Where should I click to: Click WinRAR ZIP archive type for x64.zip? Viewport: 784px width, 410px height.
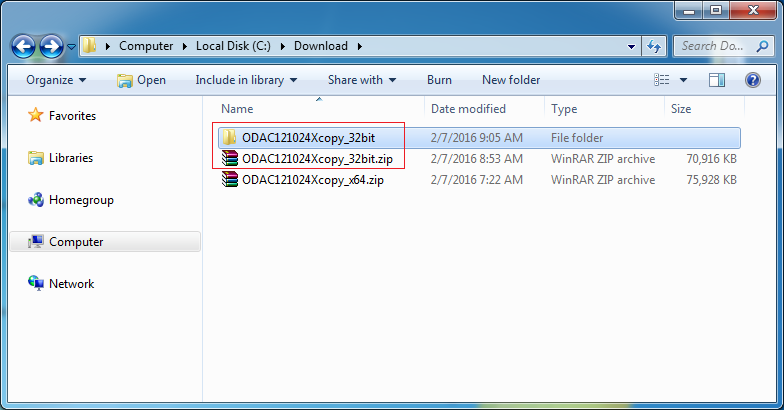pos(603,180)
